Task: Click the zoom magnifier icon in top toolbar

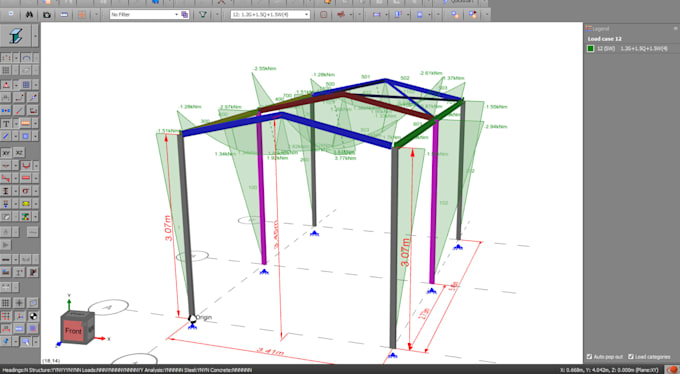Action: pyautogui.click(x=11, y=14)
